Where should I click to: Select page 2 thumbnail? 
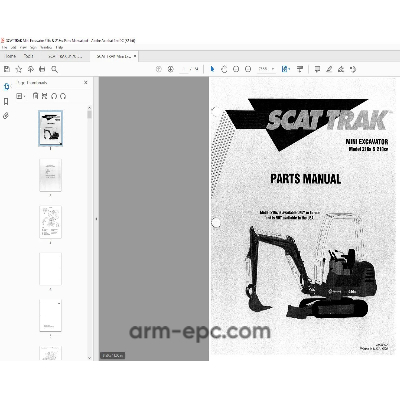point(50,175)
